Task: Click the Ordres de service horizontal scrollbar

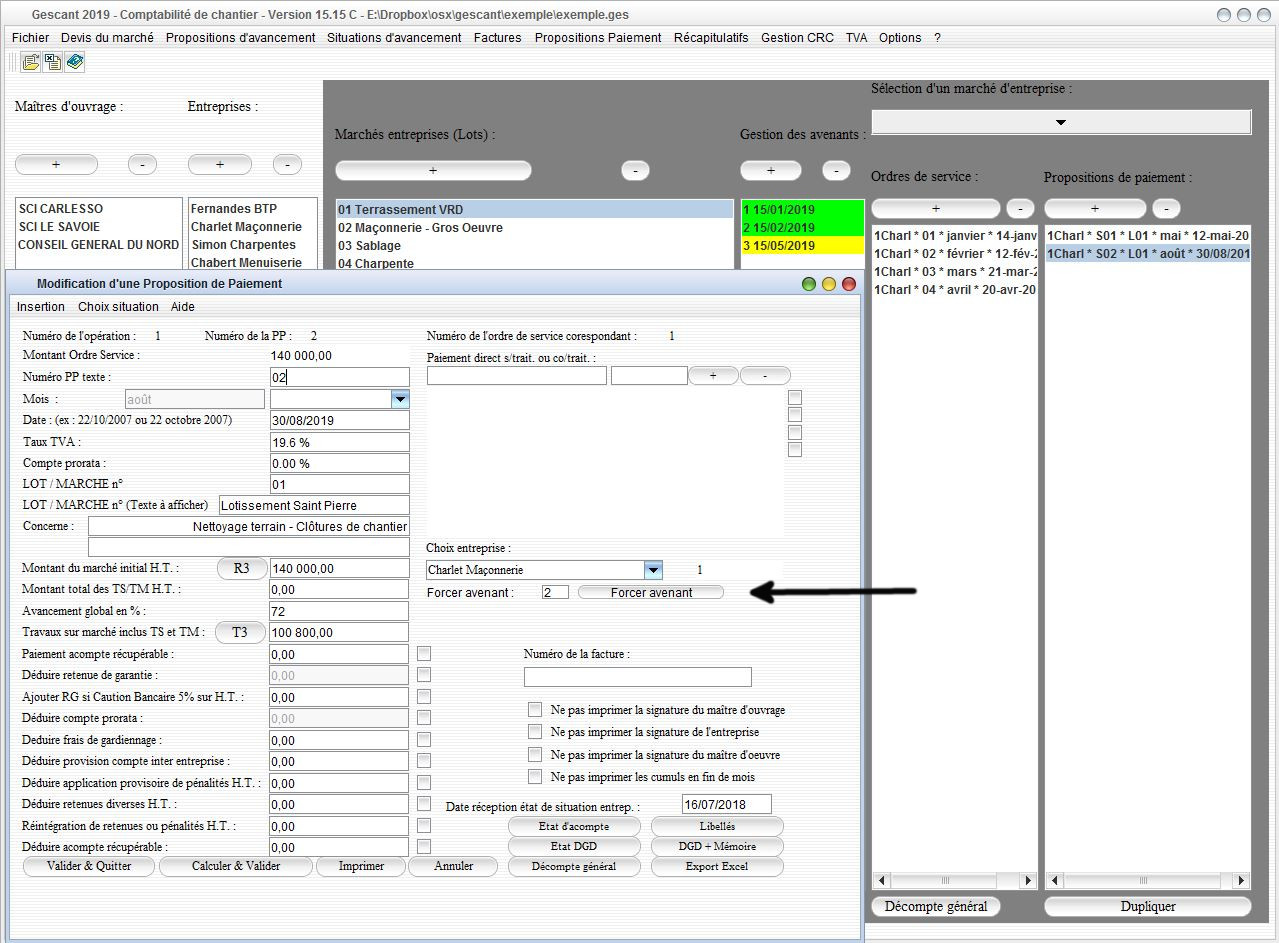Action: point(955,881)
